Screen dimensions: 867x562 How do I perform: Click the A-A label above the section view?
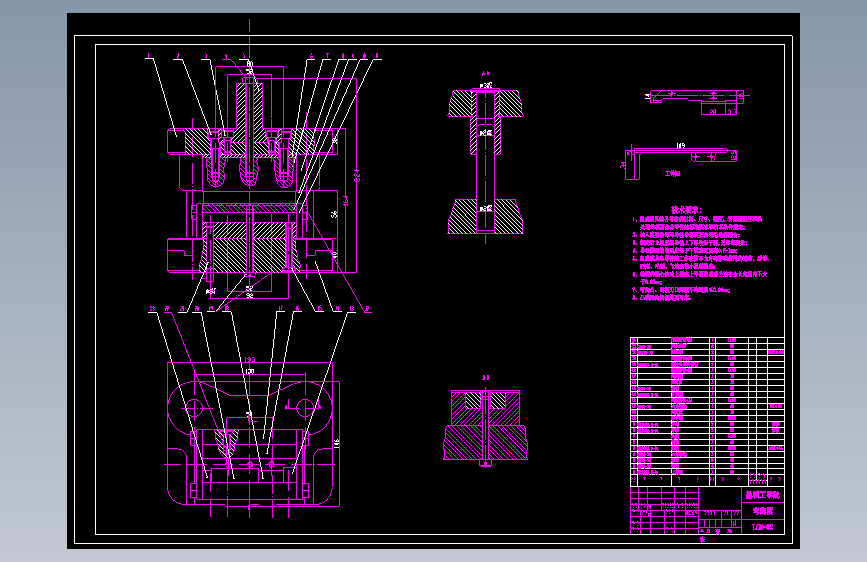click(x=485, y=74)
